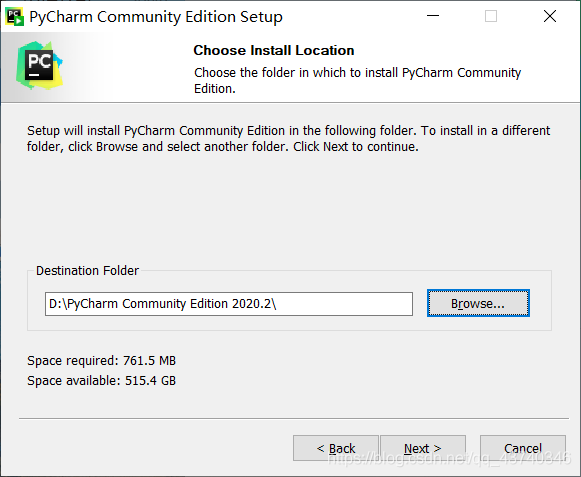
Task: Click the PyCharm installer icon in title bar
Action: (15, 17)
